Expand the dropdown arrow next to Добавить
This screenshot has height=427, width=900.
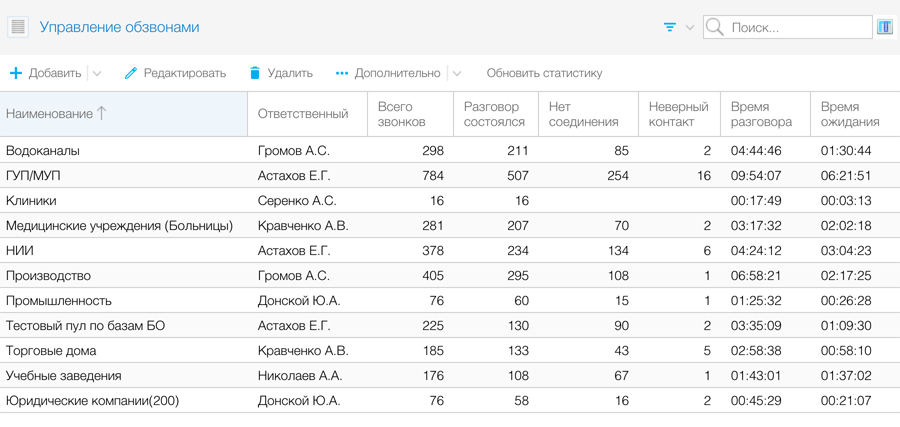[97, 73]
